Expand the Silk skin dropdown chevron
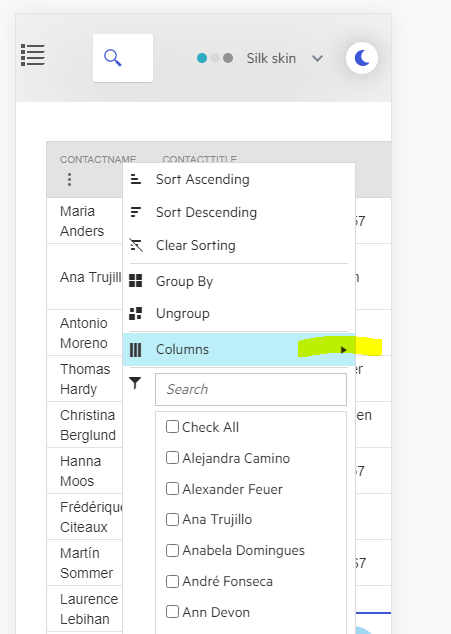451x634 pixels. click(318, 59)
